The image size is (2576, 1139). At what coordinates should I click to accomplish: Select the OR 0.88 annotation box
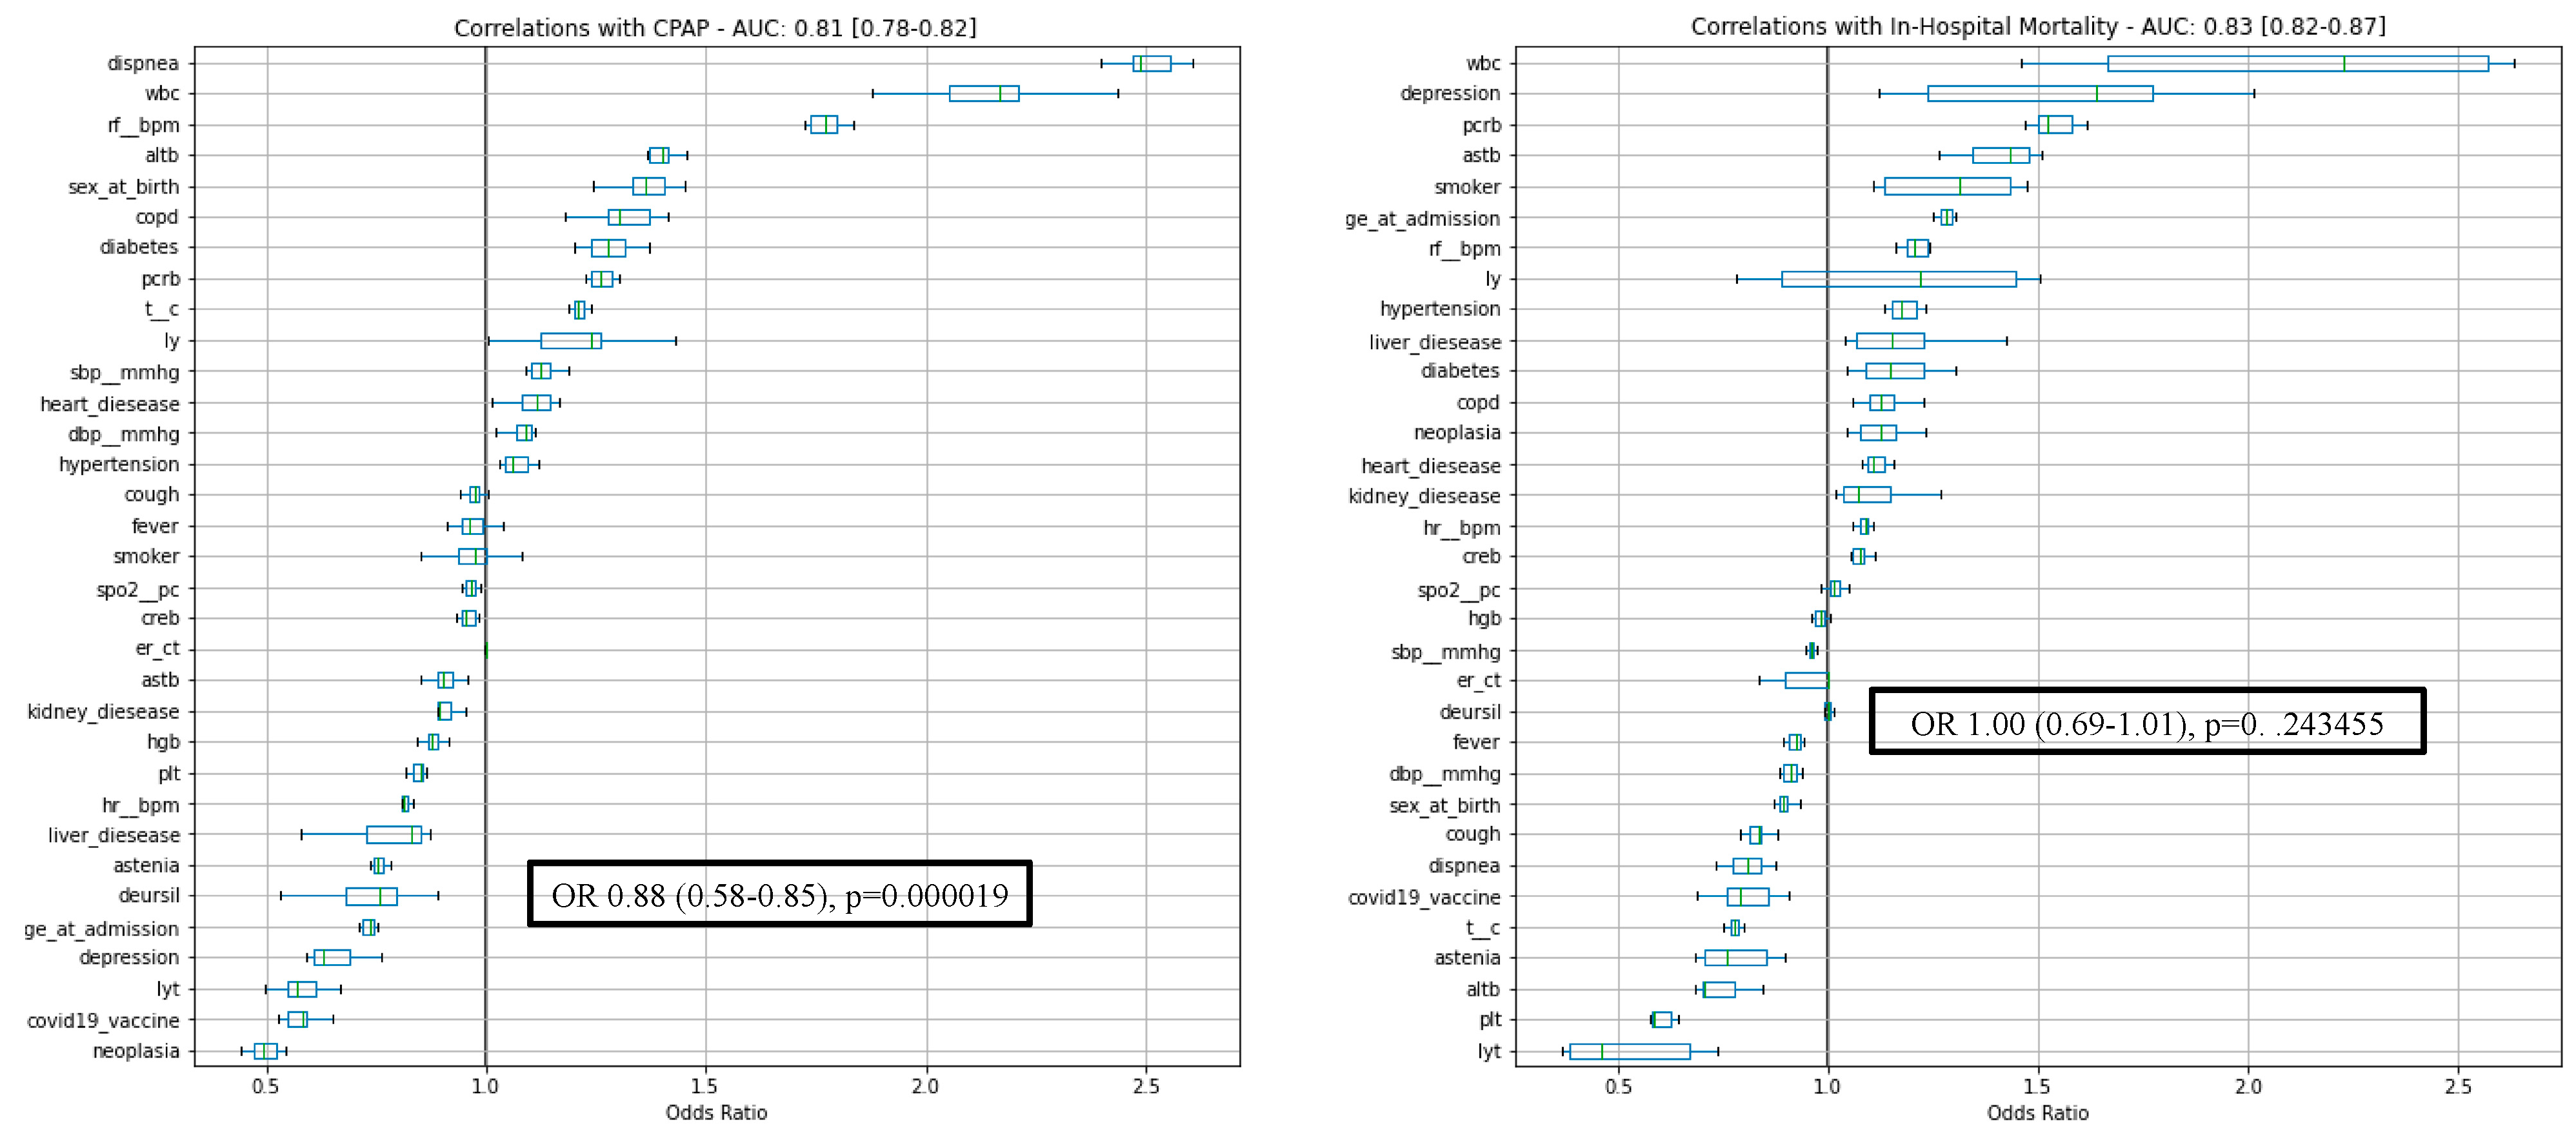(779, 894)
